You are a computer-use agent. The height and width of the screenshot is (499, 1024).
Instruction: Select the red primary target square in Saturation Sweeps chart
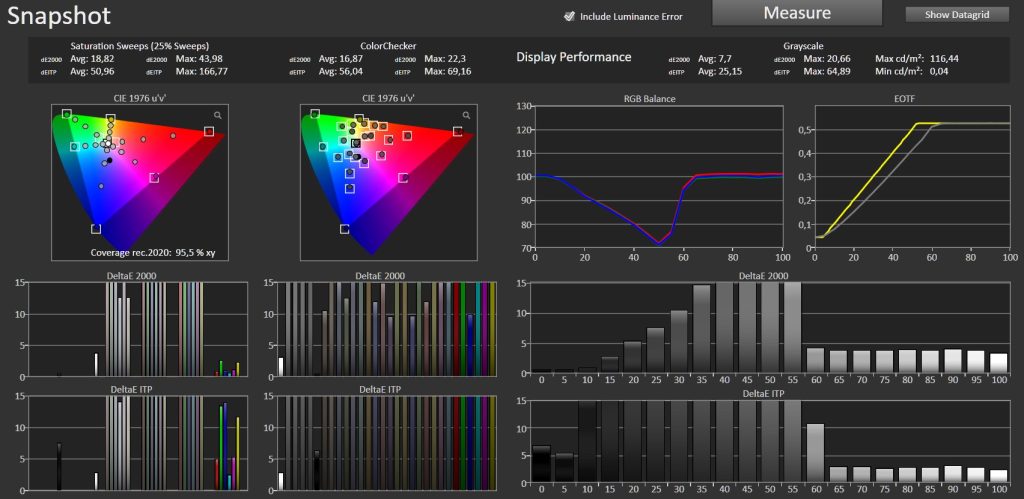(208, 131)
